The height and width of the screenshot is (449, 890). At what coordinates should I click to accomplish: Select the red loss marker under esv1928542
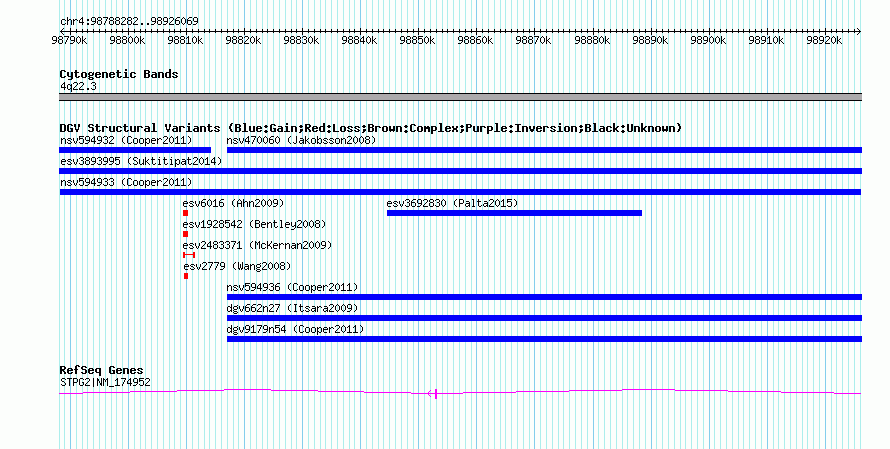pyautogui.click(x=186, y=234)
